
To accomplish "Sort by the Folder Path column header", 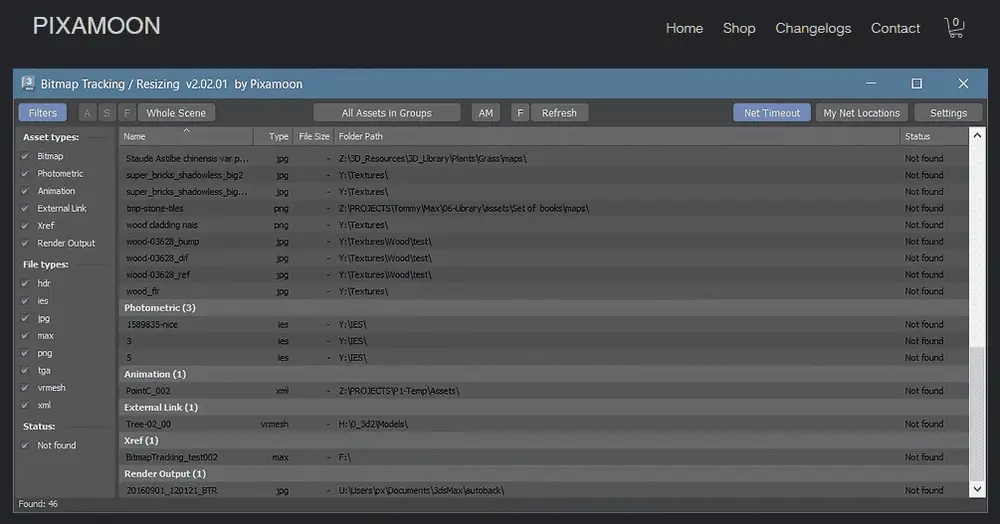I will point(616,136).
